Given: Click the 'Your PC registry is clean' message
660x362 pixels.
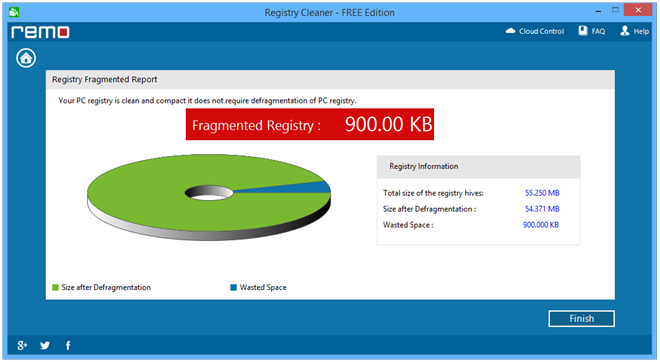Looking at the screenshot, I should click(207, 101).
